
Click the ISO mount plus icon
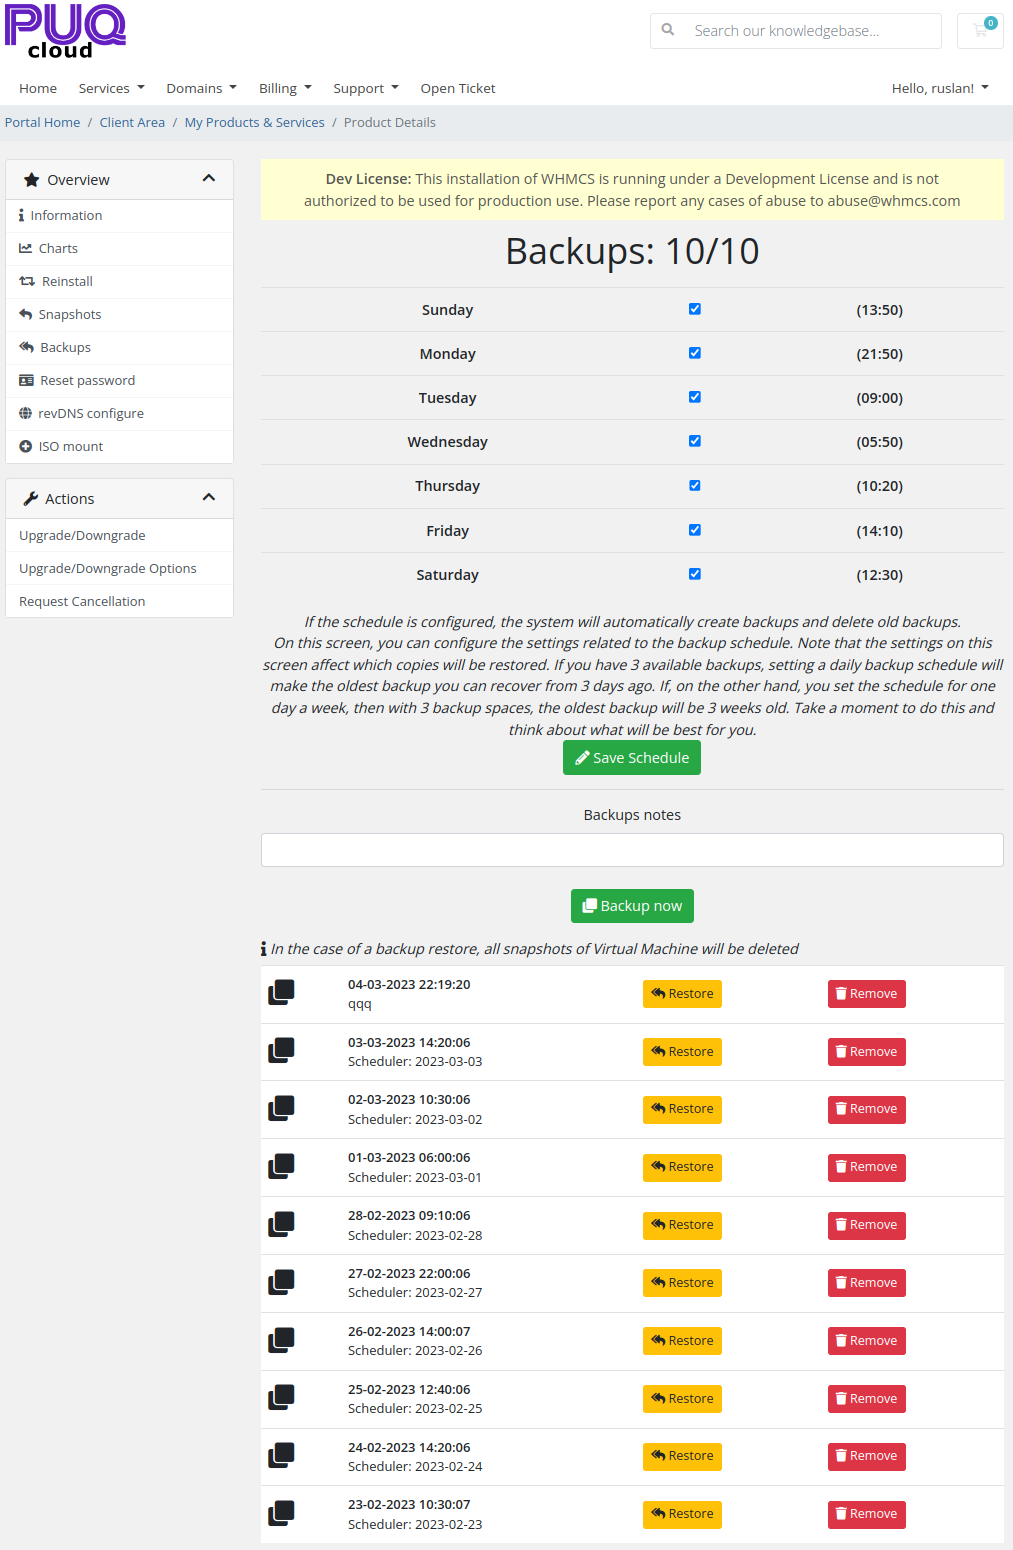[x=26, y=446]
